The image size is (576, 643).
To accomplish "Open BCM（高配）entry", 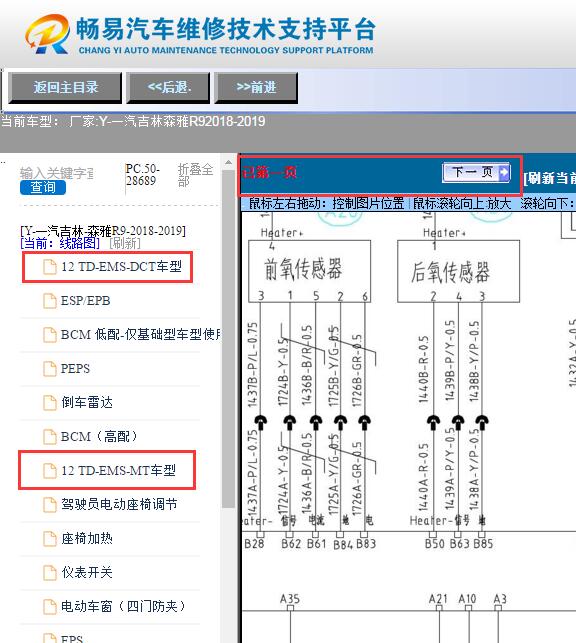I will coord(99,436).
